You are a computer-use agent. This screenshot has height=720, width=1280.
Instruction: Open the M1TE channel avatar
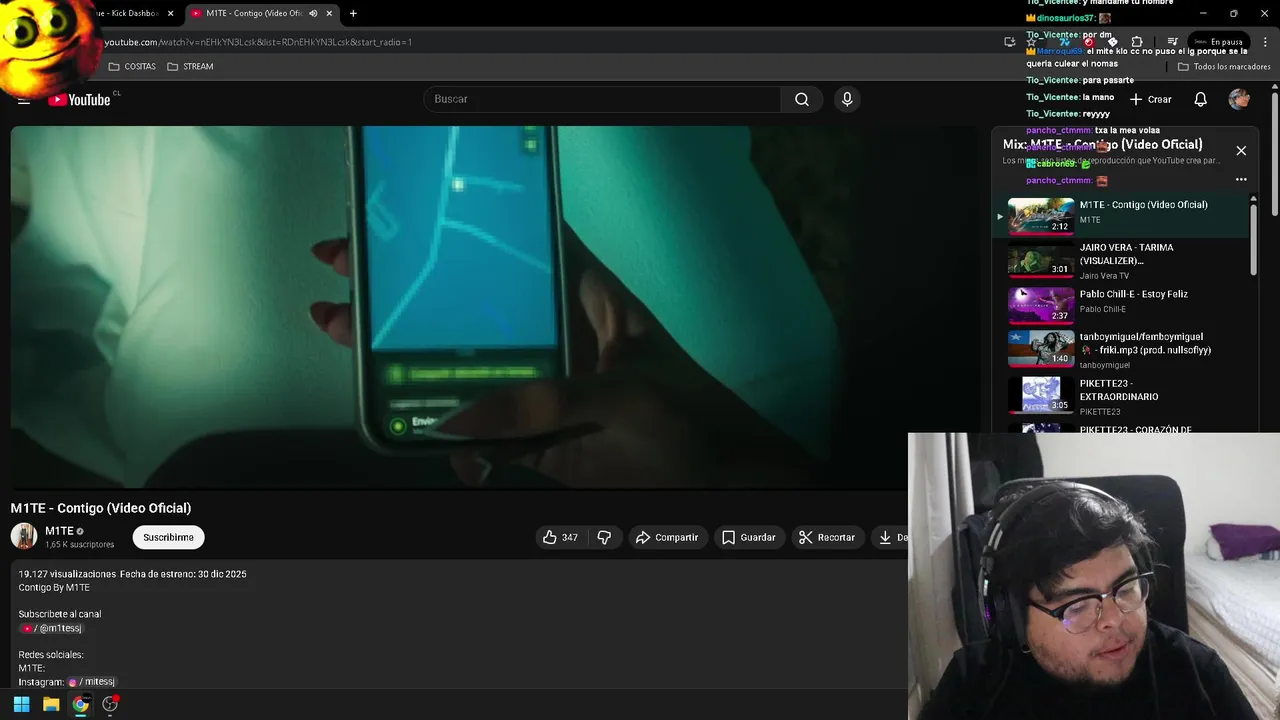coord(24,536)
